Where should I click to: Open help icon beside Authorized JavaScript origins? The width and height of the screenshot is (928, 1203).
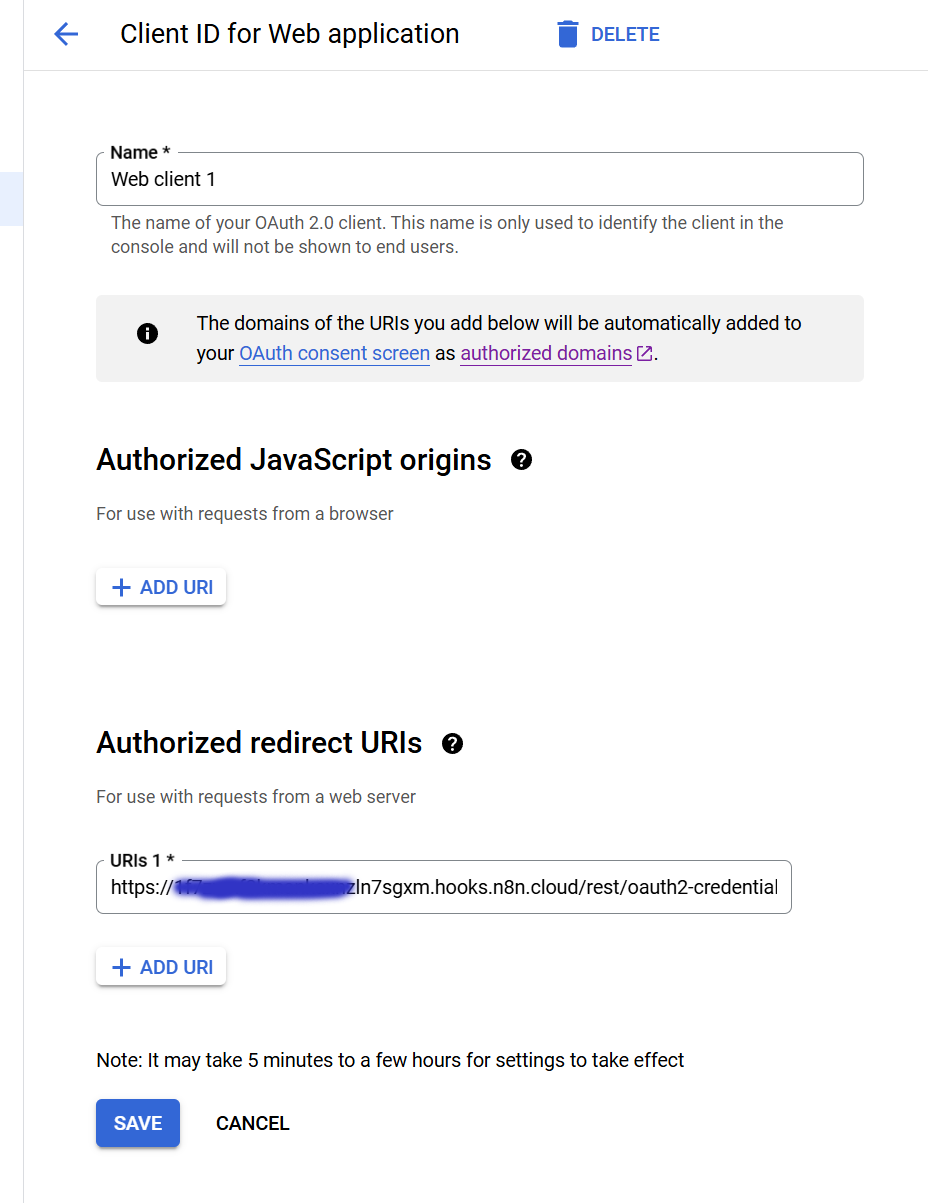[x=521, y=460]
